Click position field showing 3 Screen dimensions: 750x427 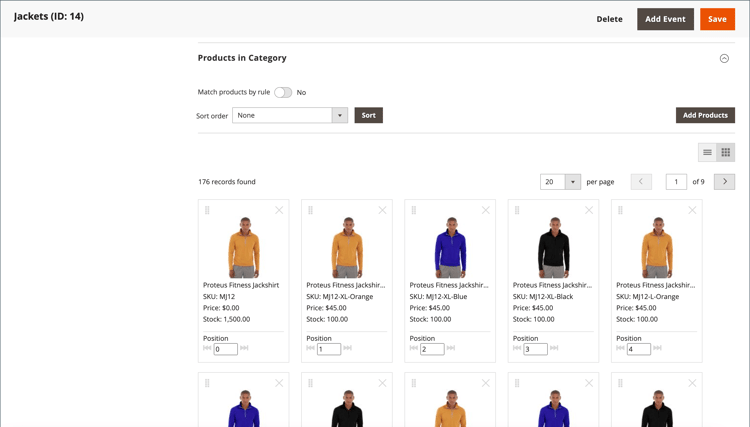[536, 349]
